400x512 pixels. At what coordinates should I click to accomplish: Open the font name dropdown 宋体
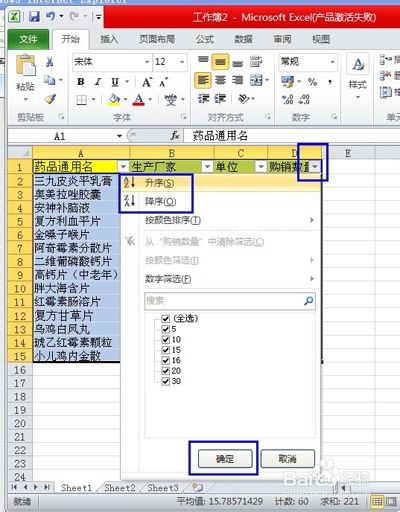point(147,62)
